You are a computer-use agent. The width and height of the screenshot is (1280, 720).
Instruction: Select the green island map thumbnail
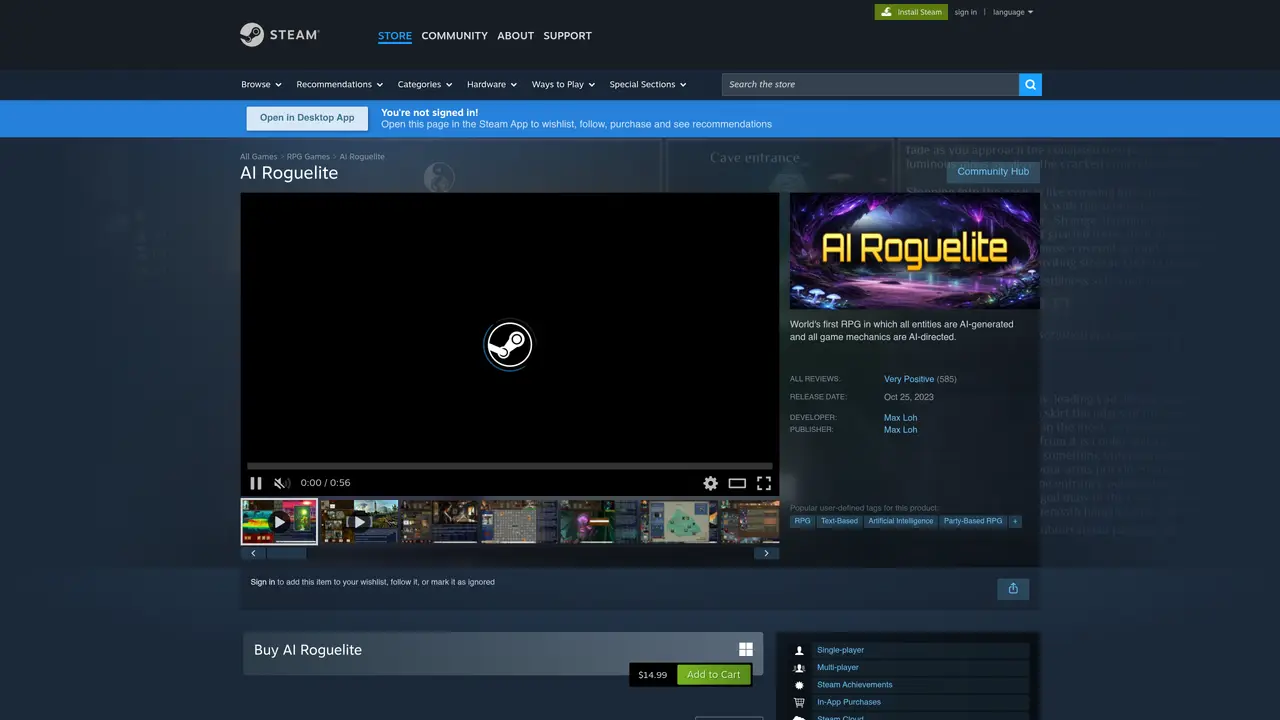tap(679, 522)
